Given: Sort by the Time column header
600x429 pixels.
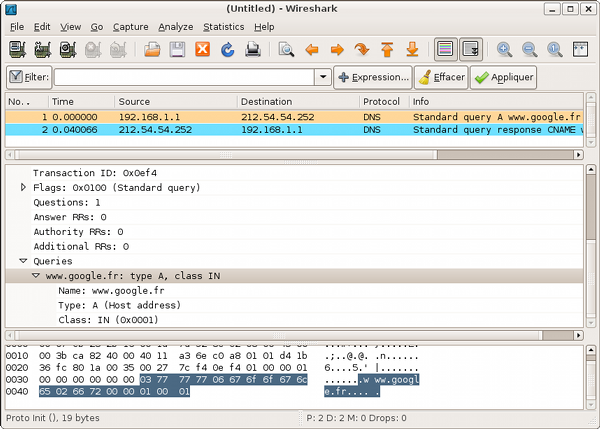Looking at the screenshot, I should [82, 102].
